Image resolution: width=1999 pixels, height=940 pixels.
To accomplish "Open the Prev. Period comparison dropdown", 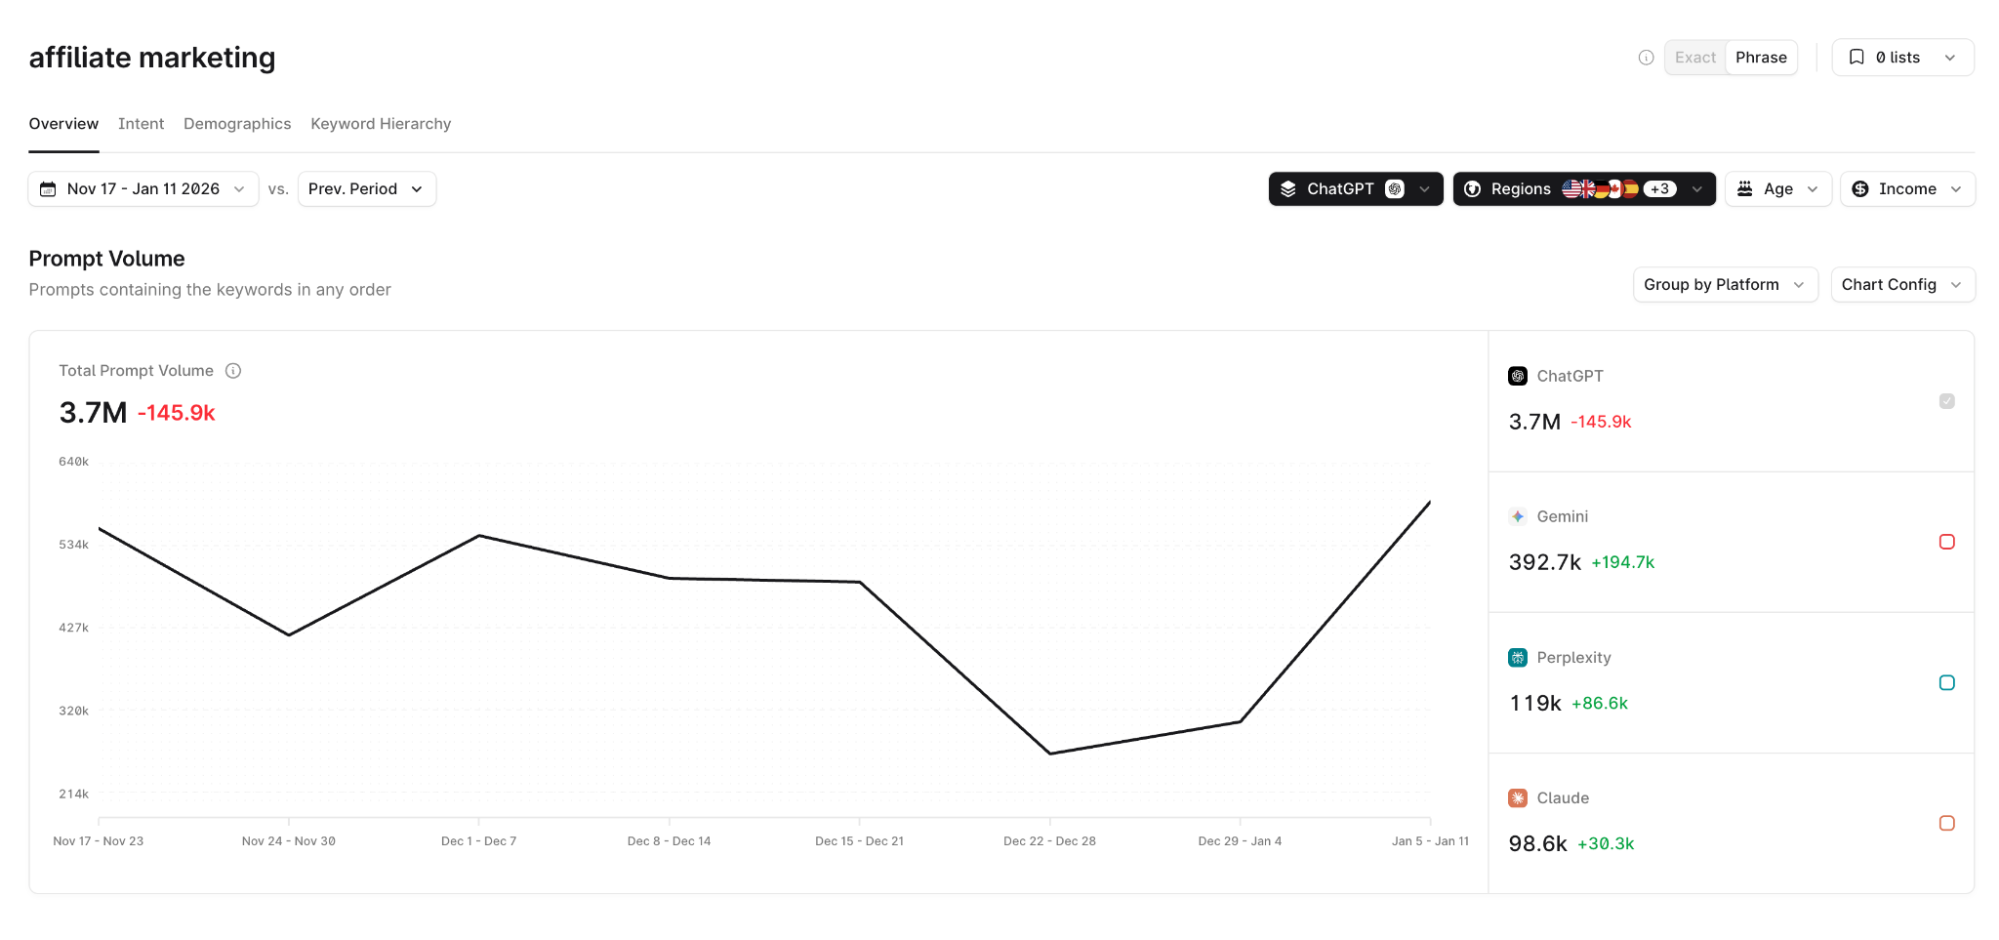I will point(366,189).
